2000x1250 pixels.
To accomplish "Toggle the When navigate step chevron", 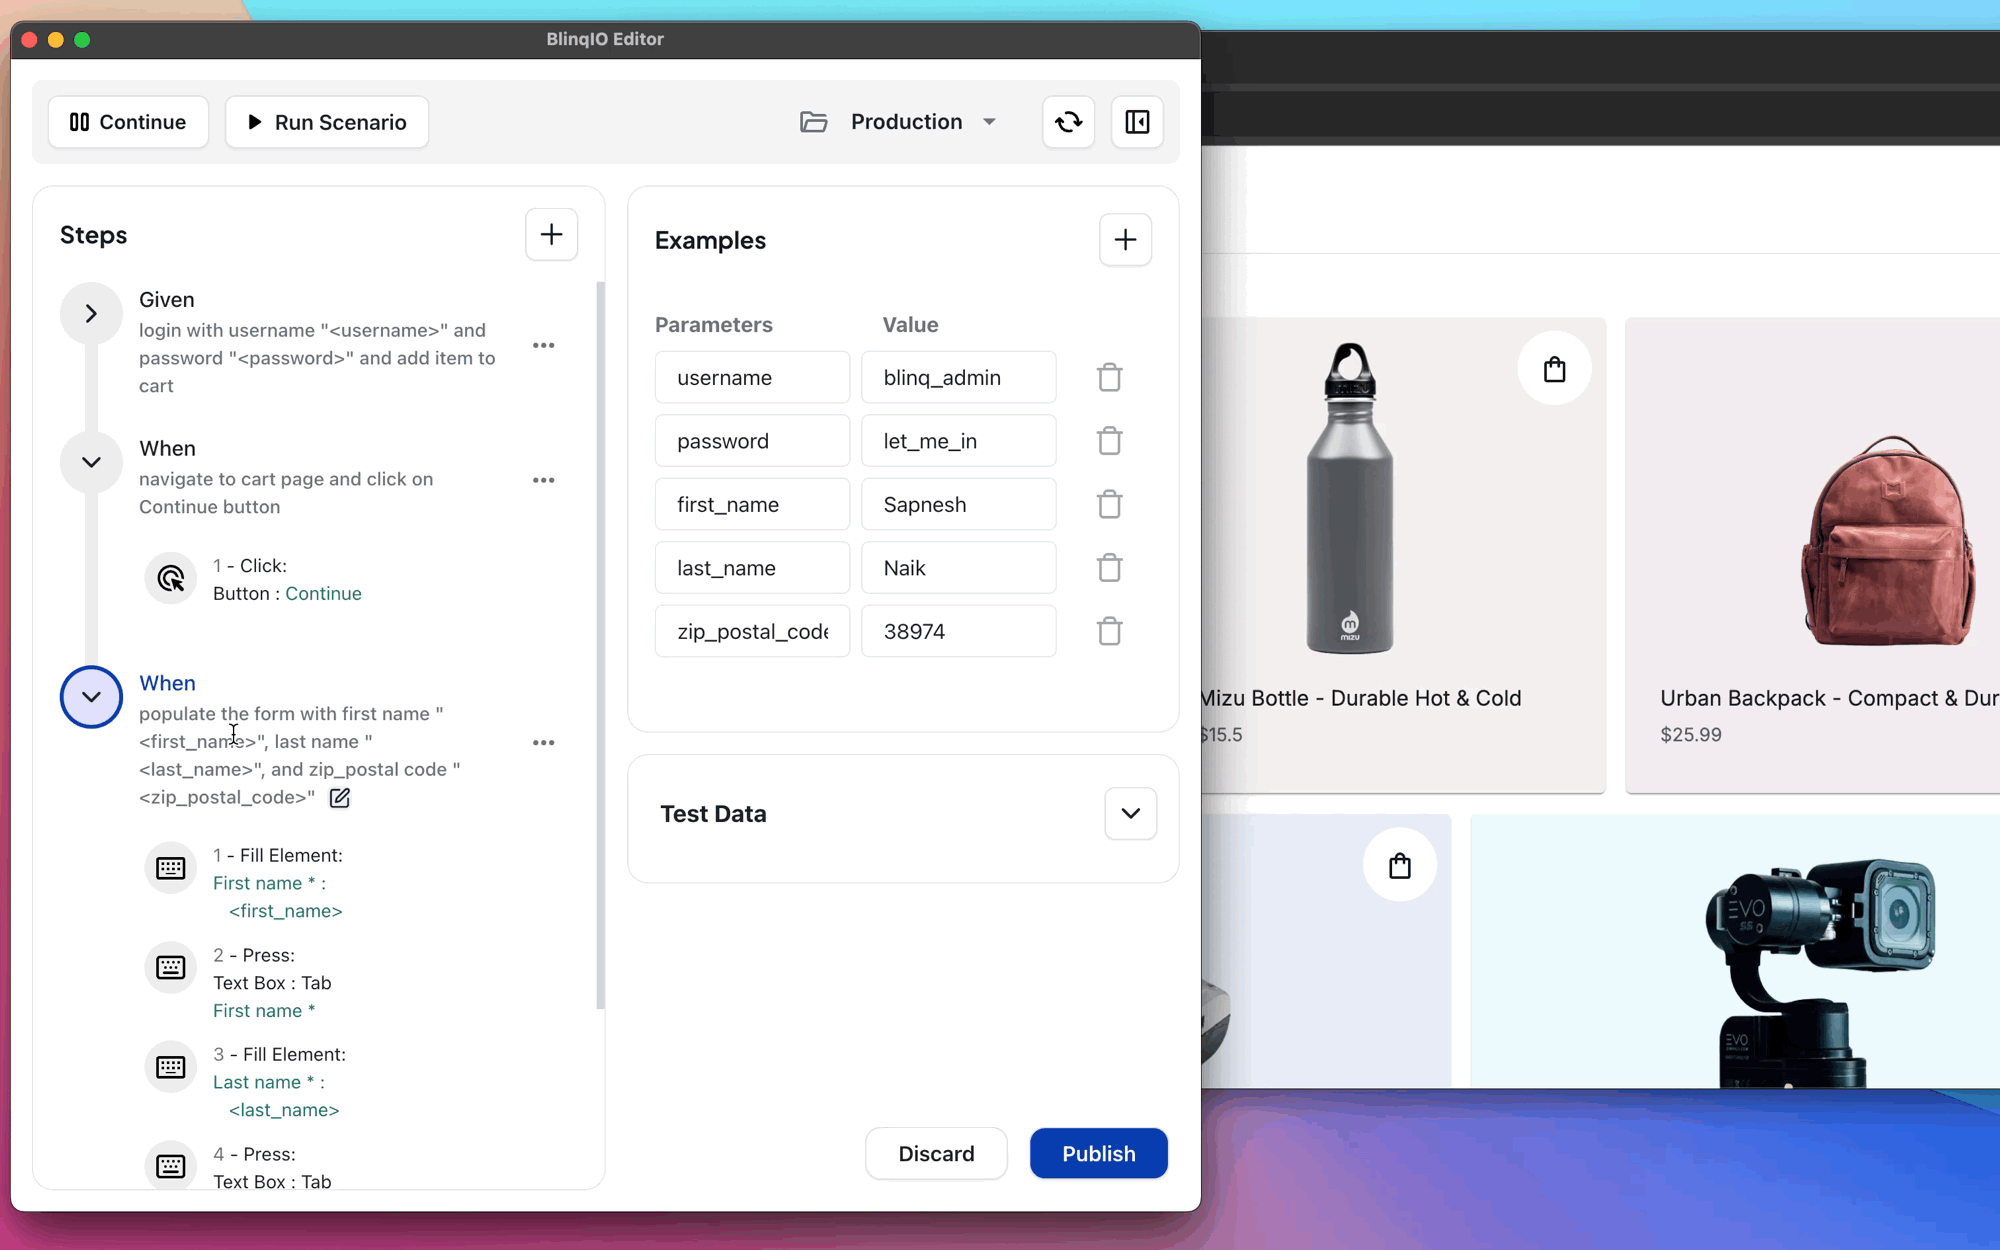I will 91,461.
